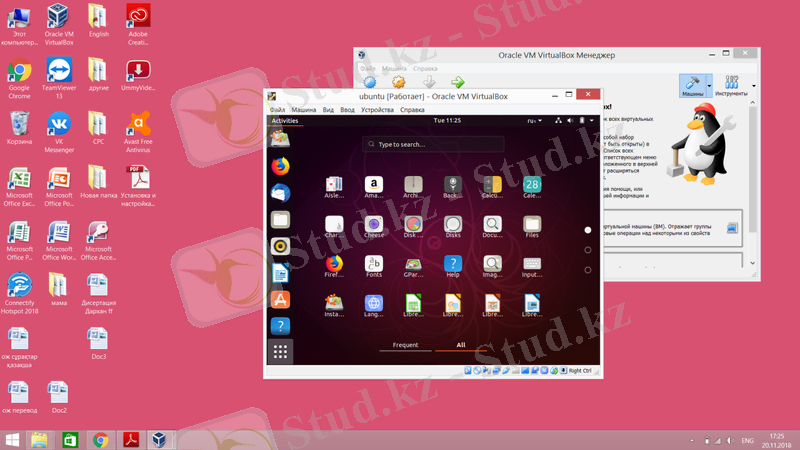Open the Calculator app
The height and width of the screenshot is (450, 800).
[x=492, y=184]
